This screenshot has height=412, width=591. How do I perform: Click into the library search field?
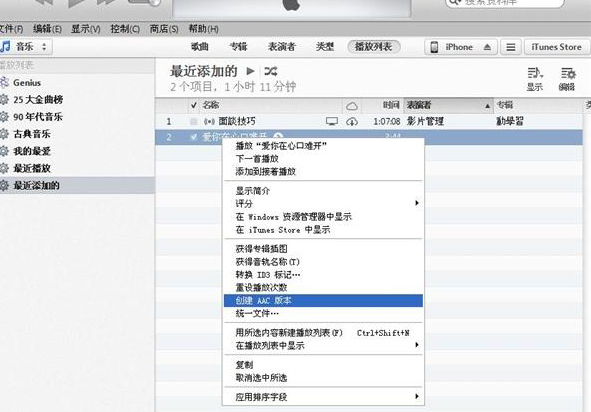tap(505, 2)
